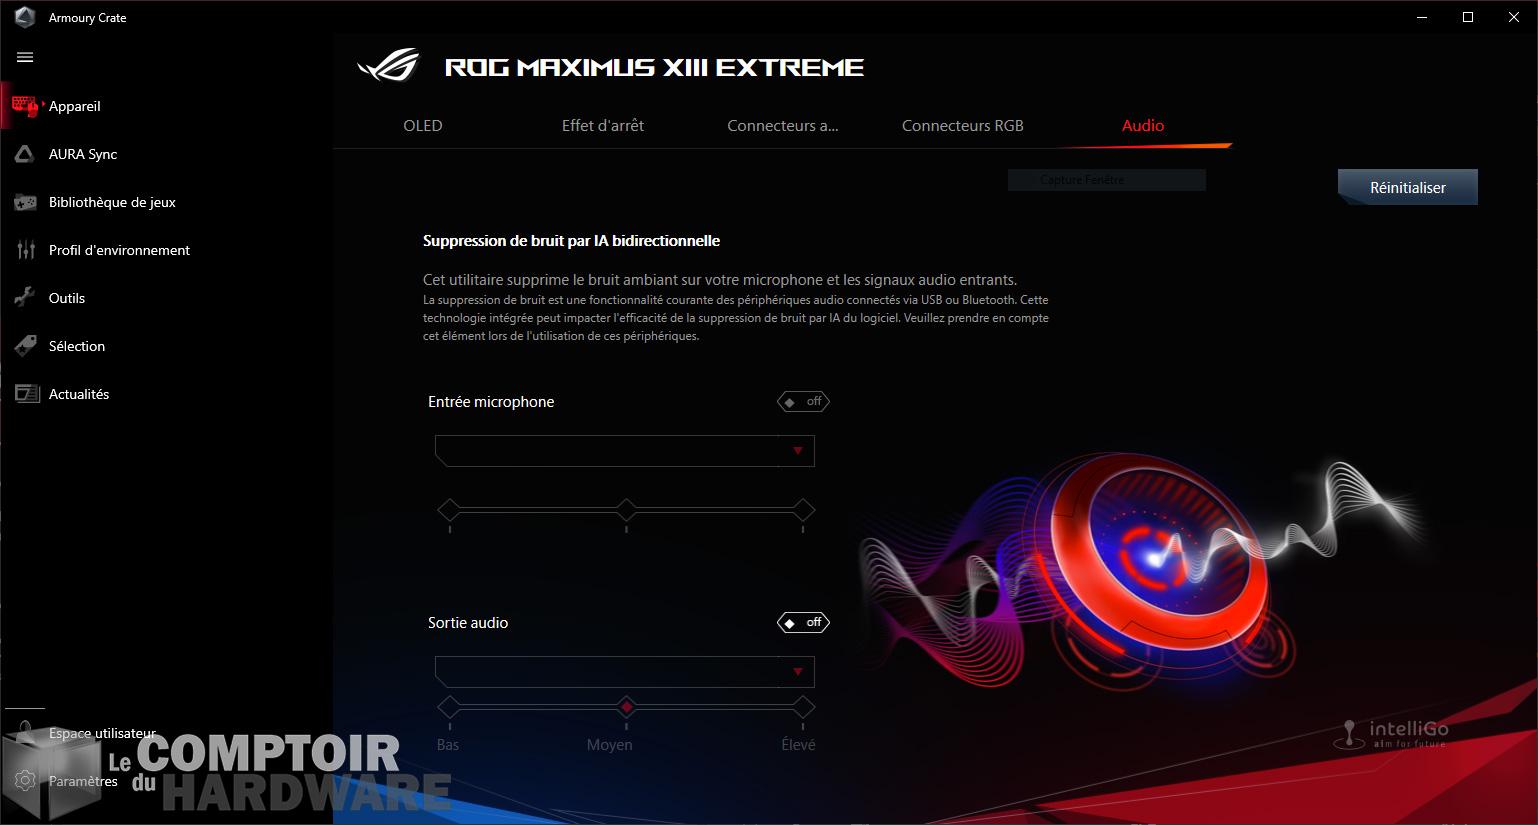Open the Actualités news icon
The height and width of the screenshot is (825, 1538).
point(25,394)
